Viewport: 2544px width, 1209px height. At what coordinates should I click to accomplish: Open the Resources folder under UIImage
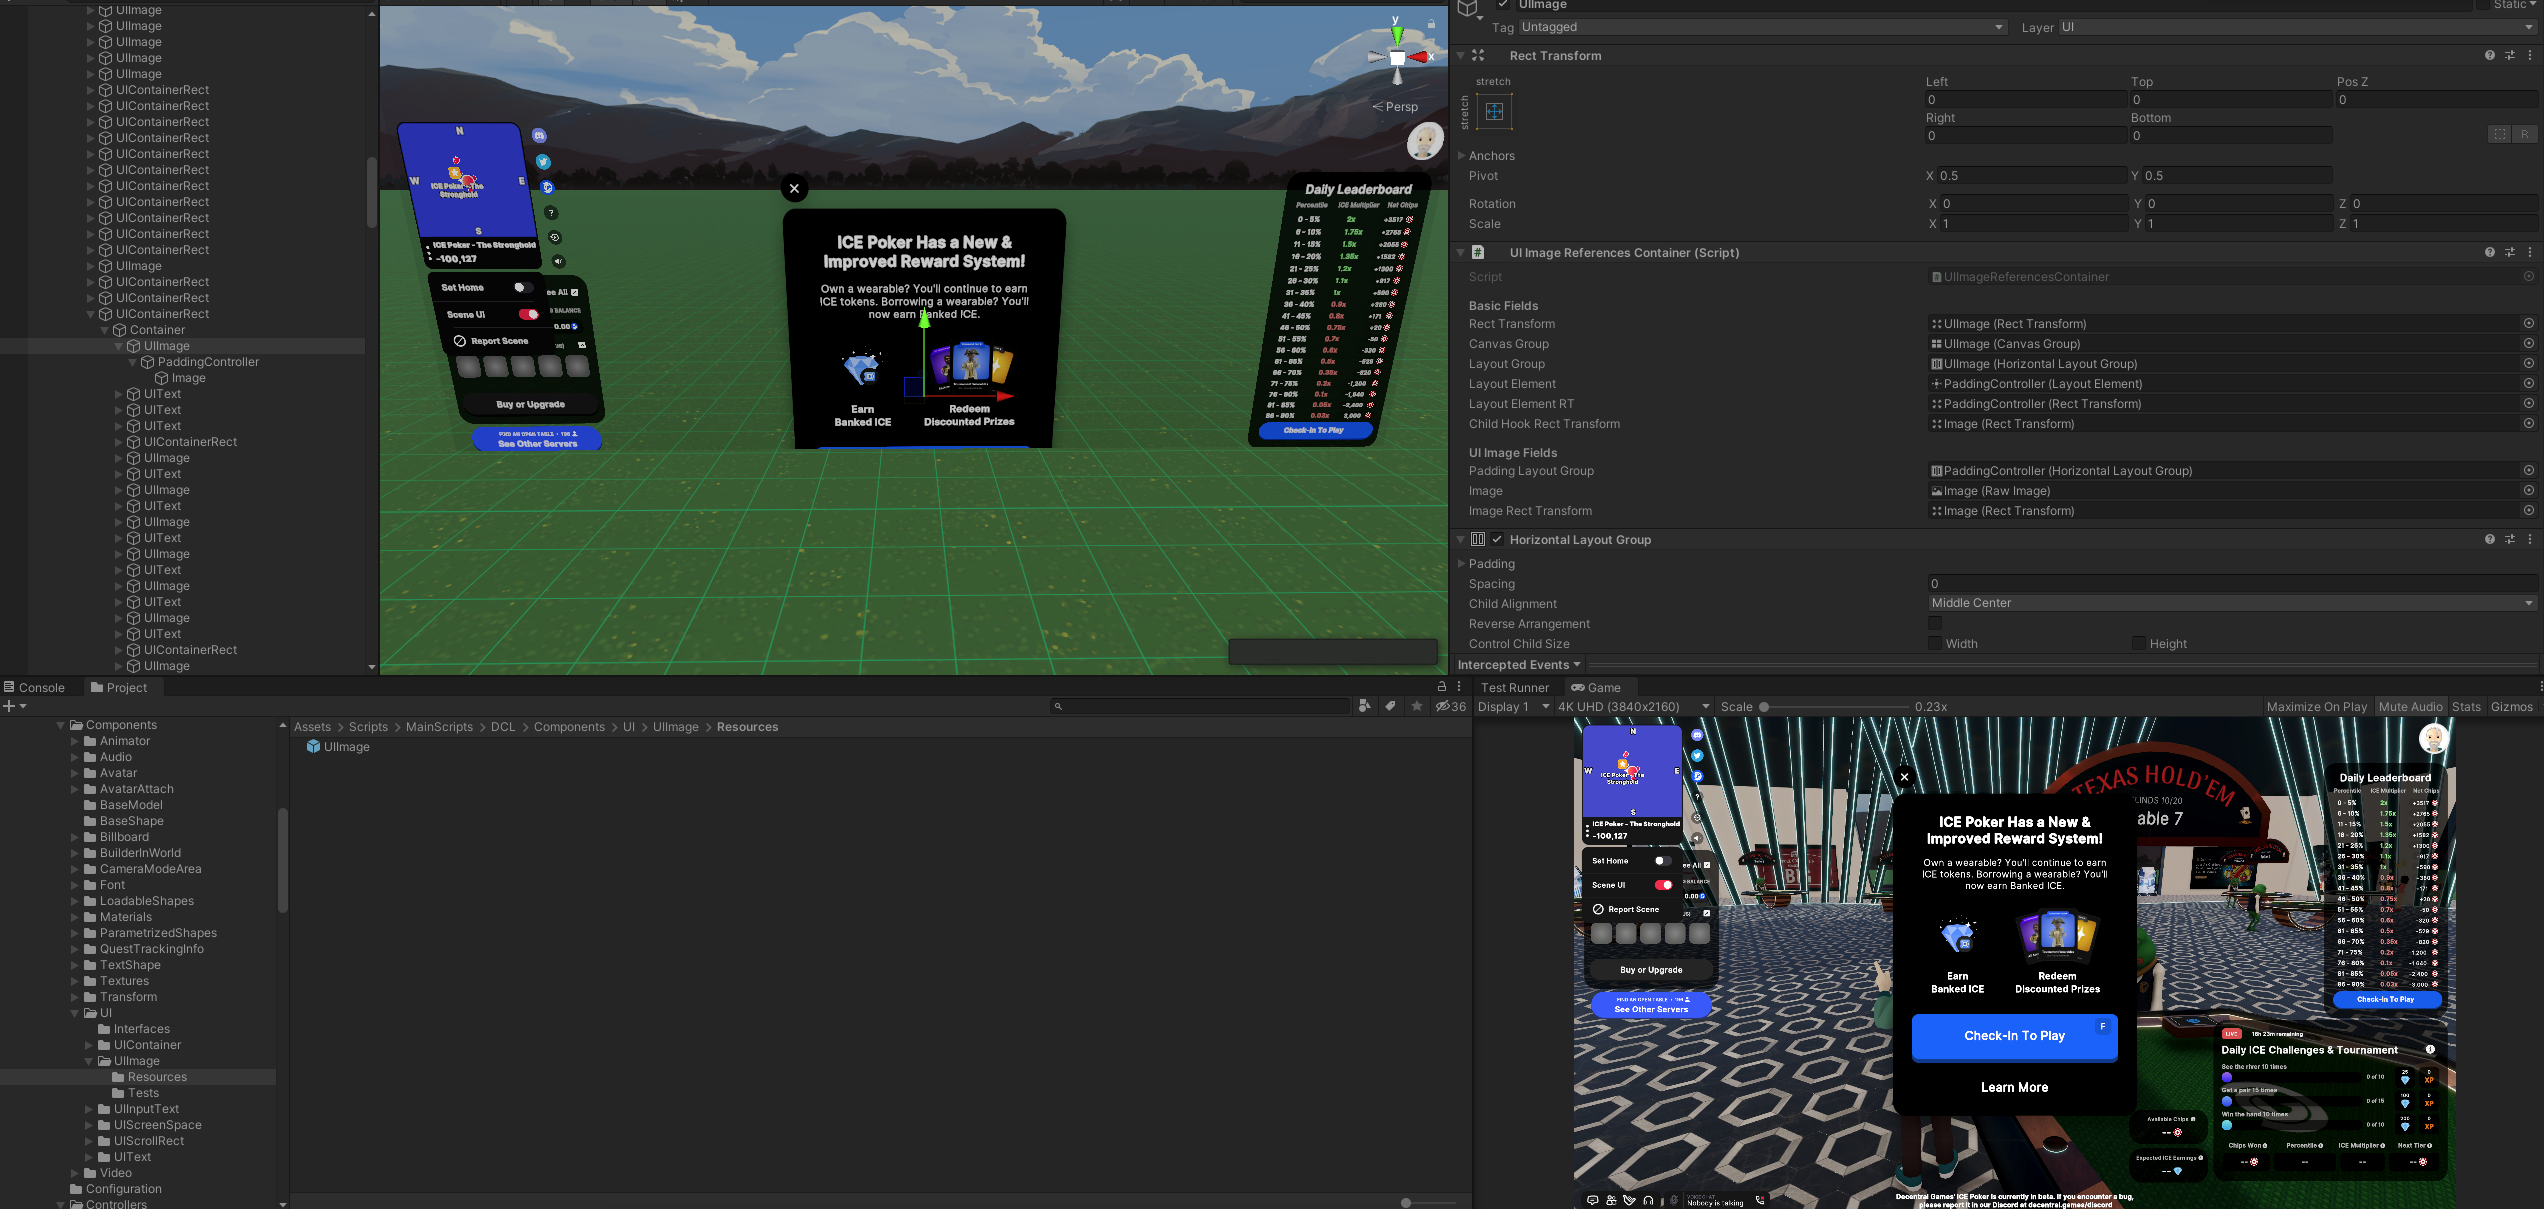click(156, 1077)
